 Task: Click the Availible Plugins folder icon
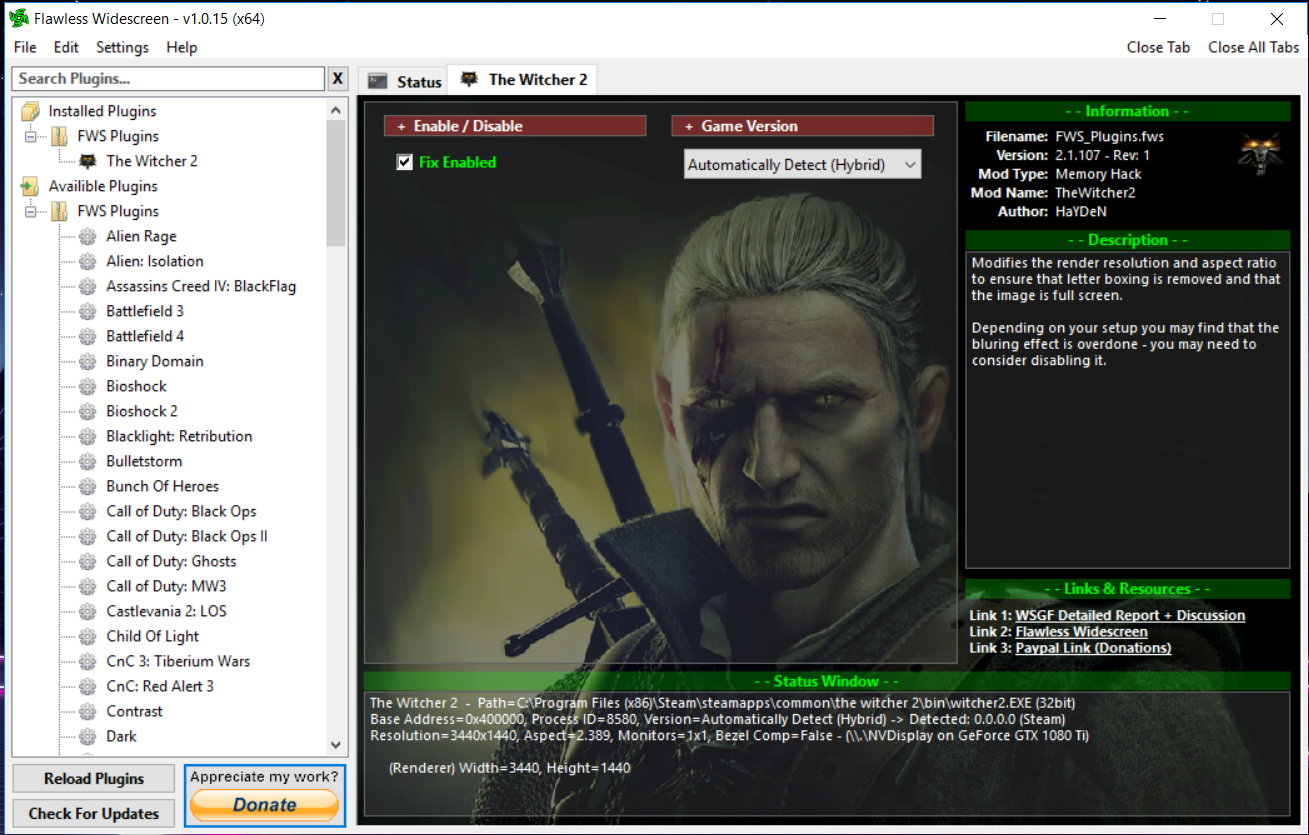click(x=31, y=186)
